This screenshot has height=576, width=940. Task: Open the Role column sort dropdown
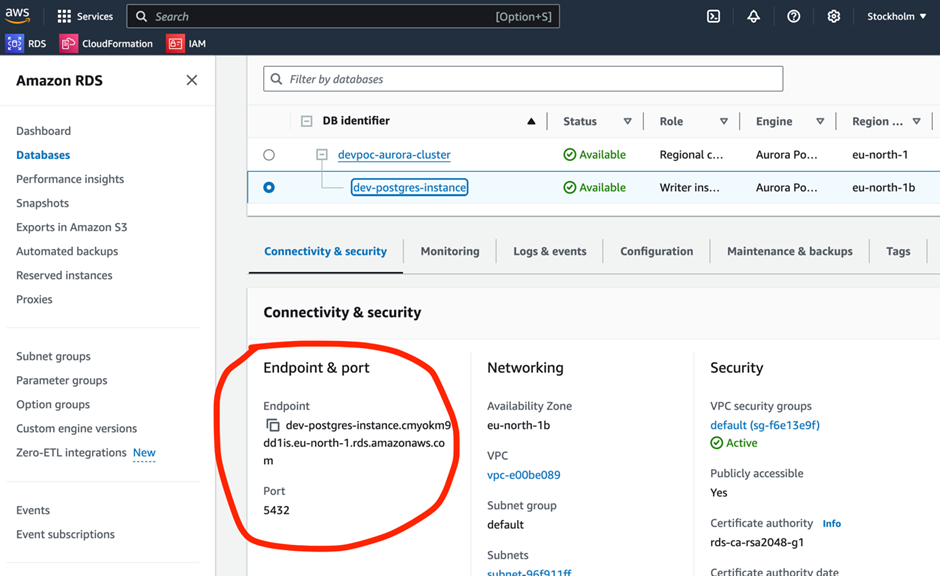click(x=724, y=121)
